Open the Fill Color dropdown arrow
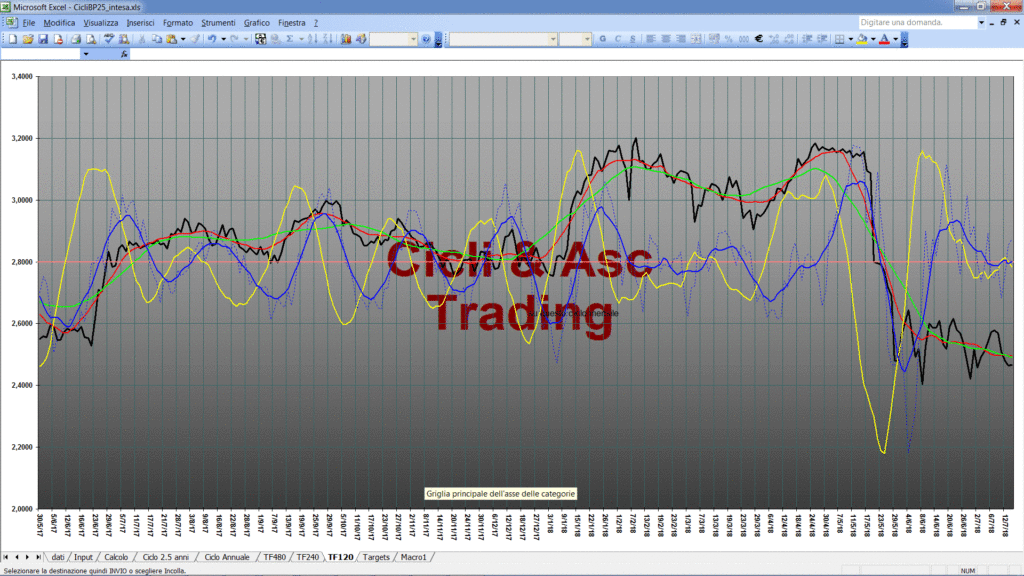Screen dimensions: 1024x576 point(873,39)
